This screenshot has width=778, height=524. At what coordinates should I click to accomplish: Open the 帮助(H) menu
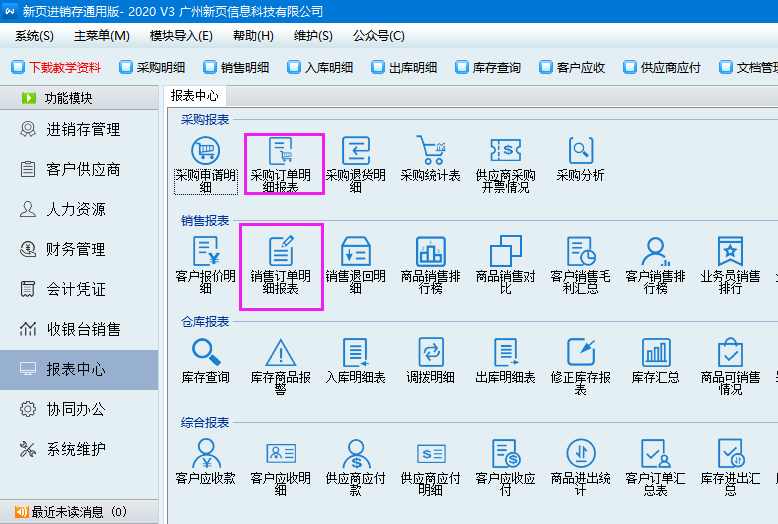coord(253,36)
